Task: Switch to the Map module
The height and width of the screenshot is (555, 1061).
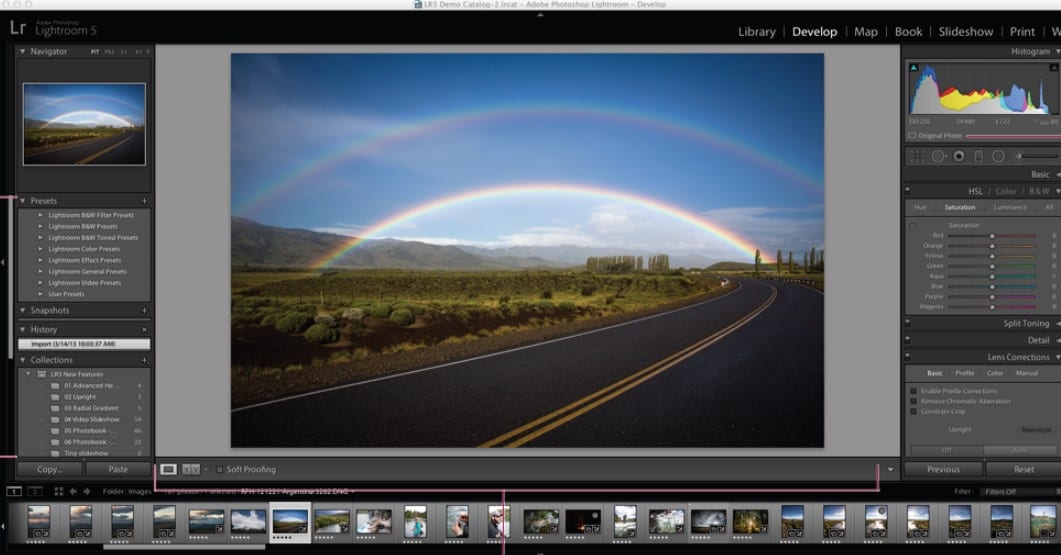Action: pyautogui.click(x=865, y=32)
